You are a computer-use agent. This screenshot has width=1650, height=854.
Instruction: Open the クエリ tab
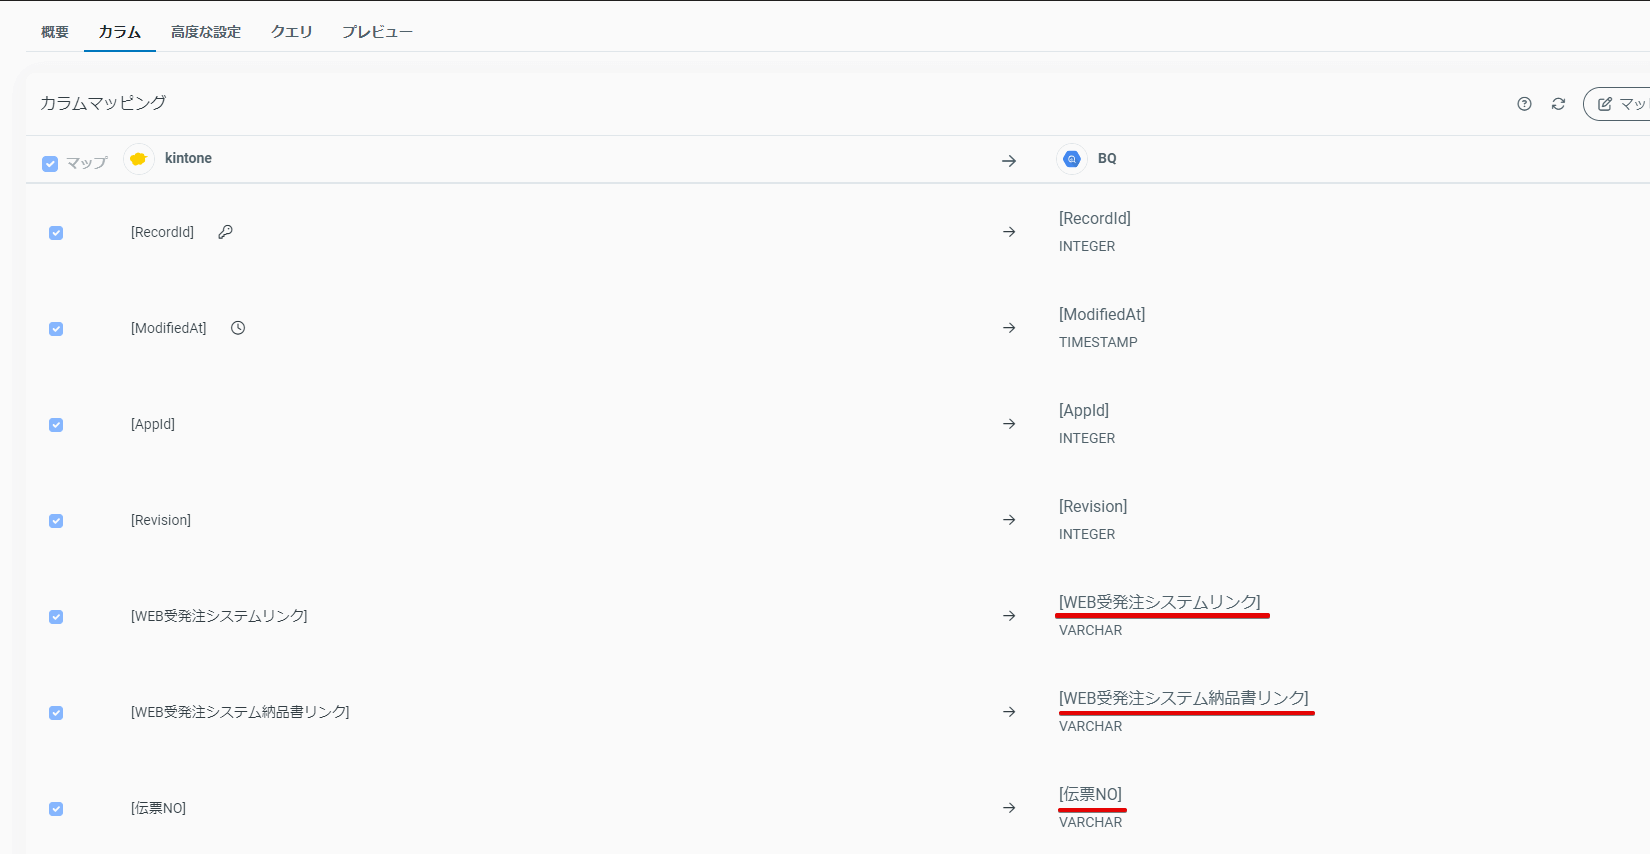pos(292,32)
